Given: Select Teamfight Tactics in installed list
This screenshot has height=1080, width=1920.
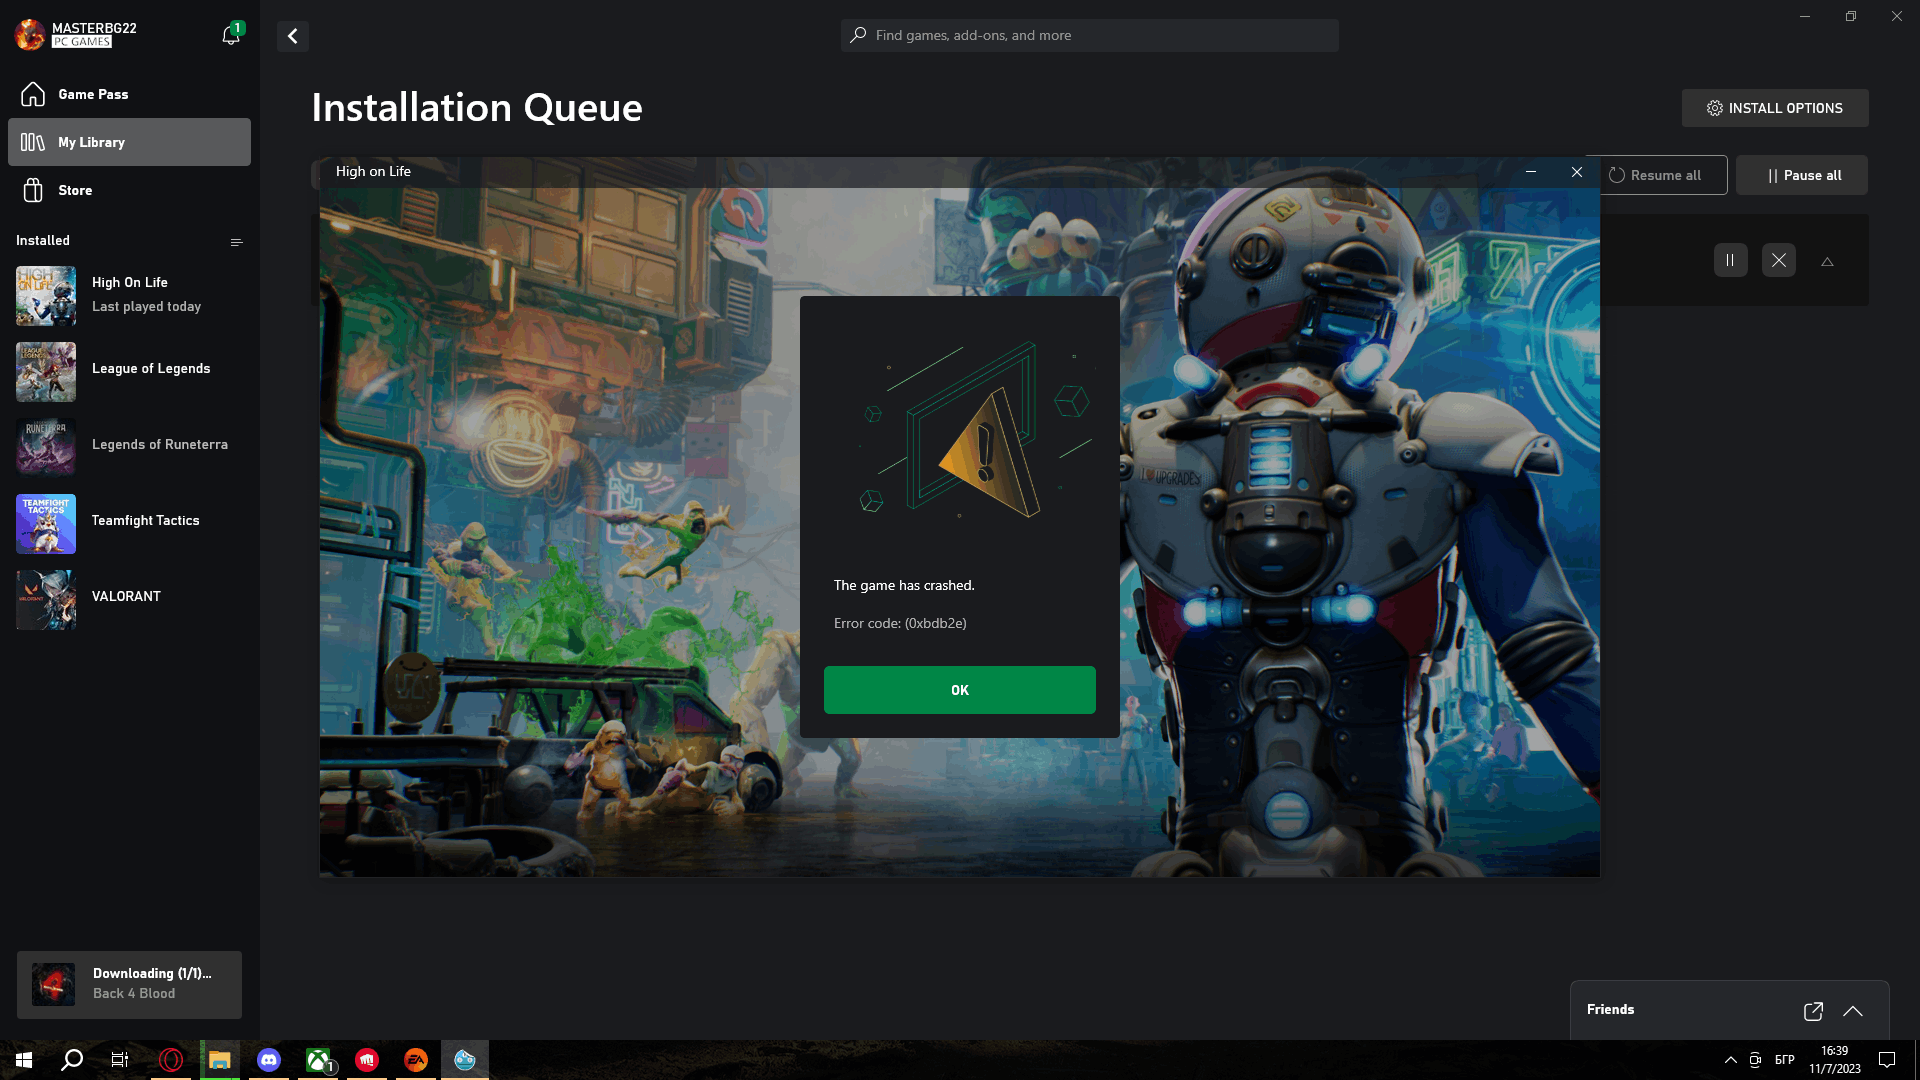Looking at the screenshot, I should [129, 523].
